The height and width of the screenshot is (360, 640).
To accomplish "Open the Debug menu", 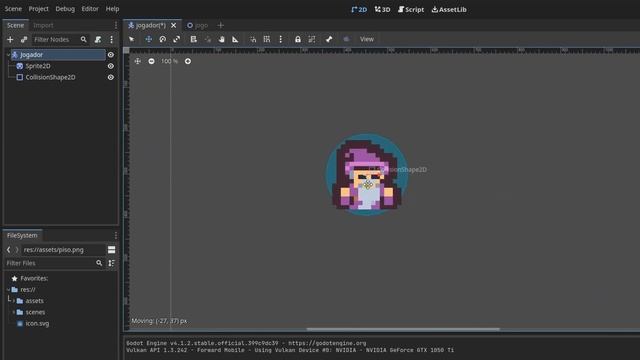I will point(65,9).
